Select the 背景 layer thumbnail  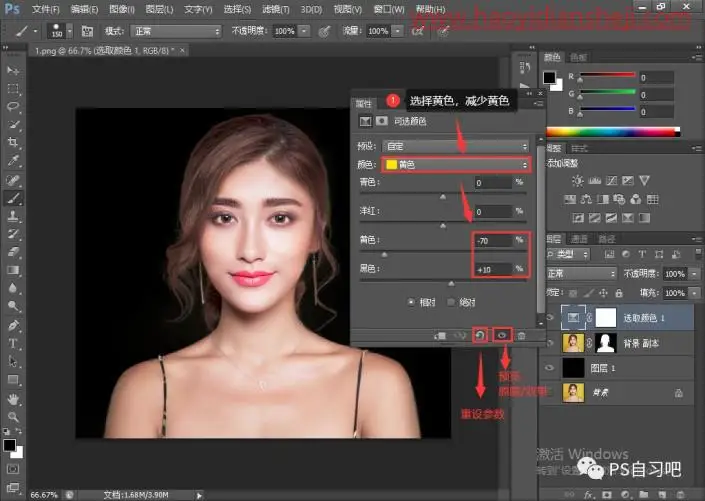click(x=573, y=393)
